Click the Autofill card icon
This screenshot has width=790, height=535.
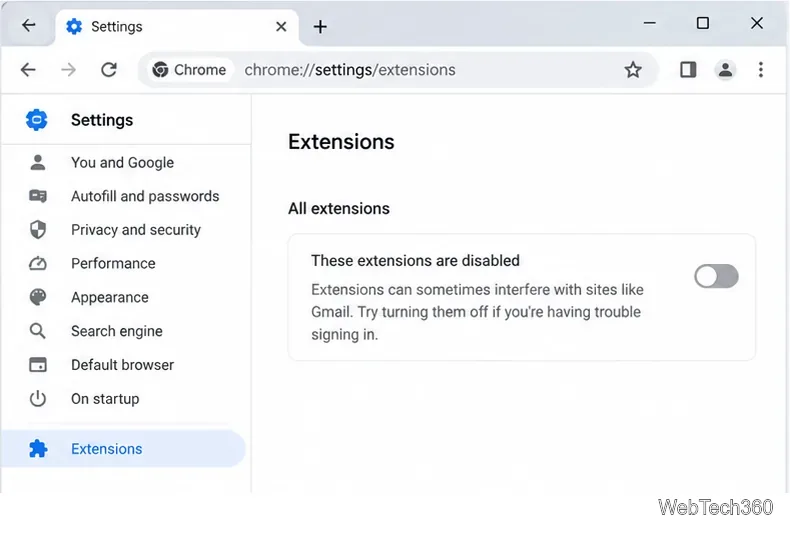[x=38, y=195]
